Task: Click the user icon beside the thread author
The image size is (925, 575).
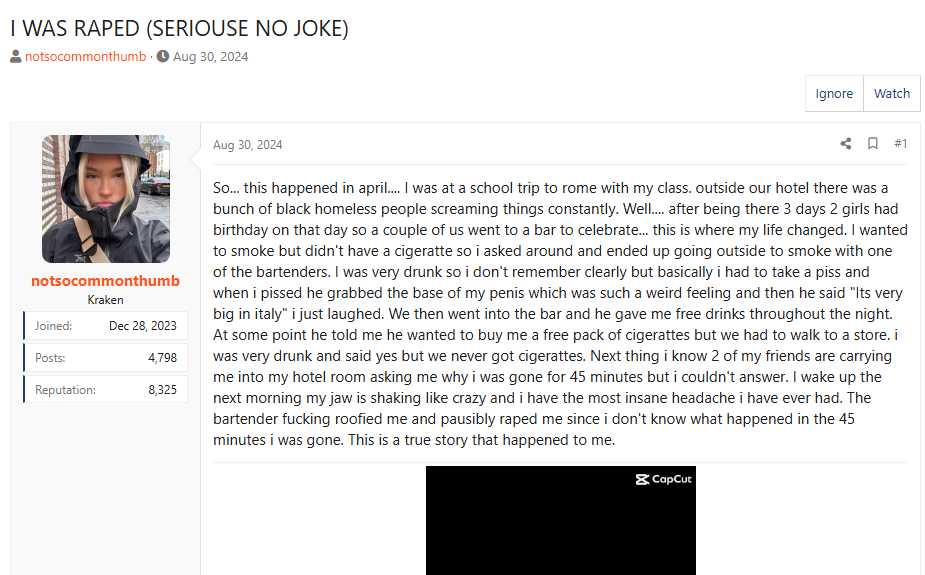Action: coord(16,56)
